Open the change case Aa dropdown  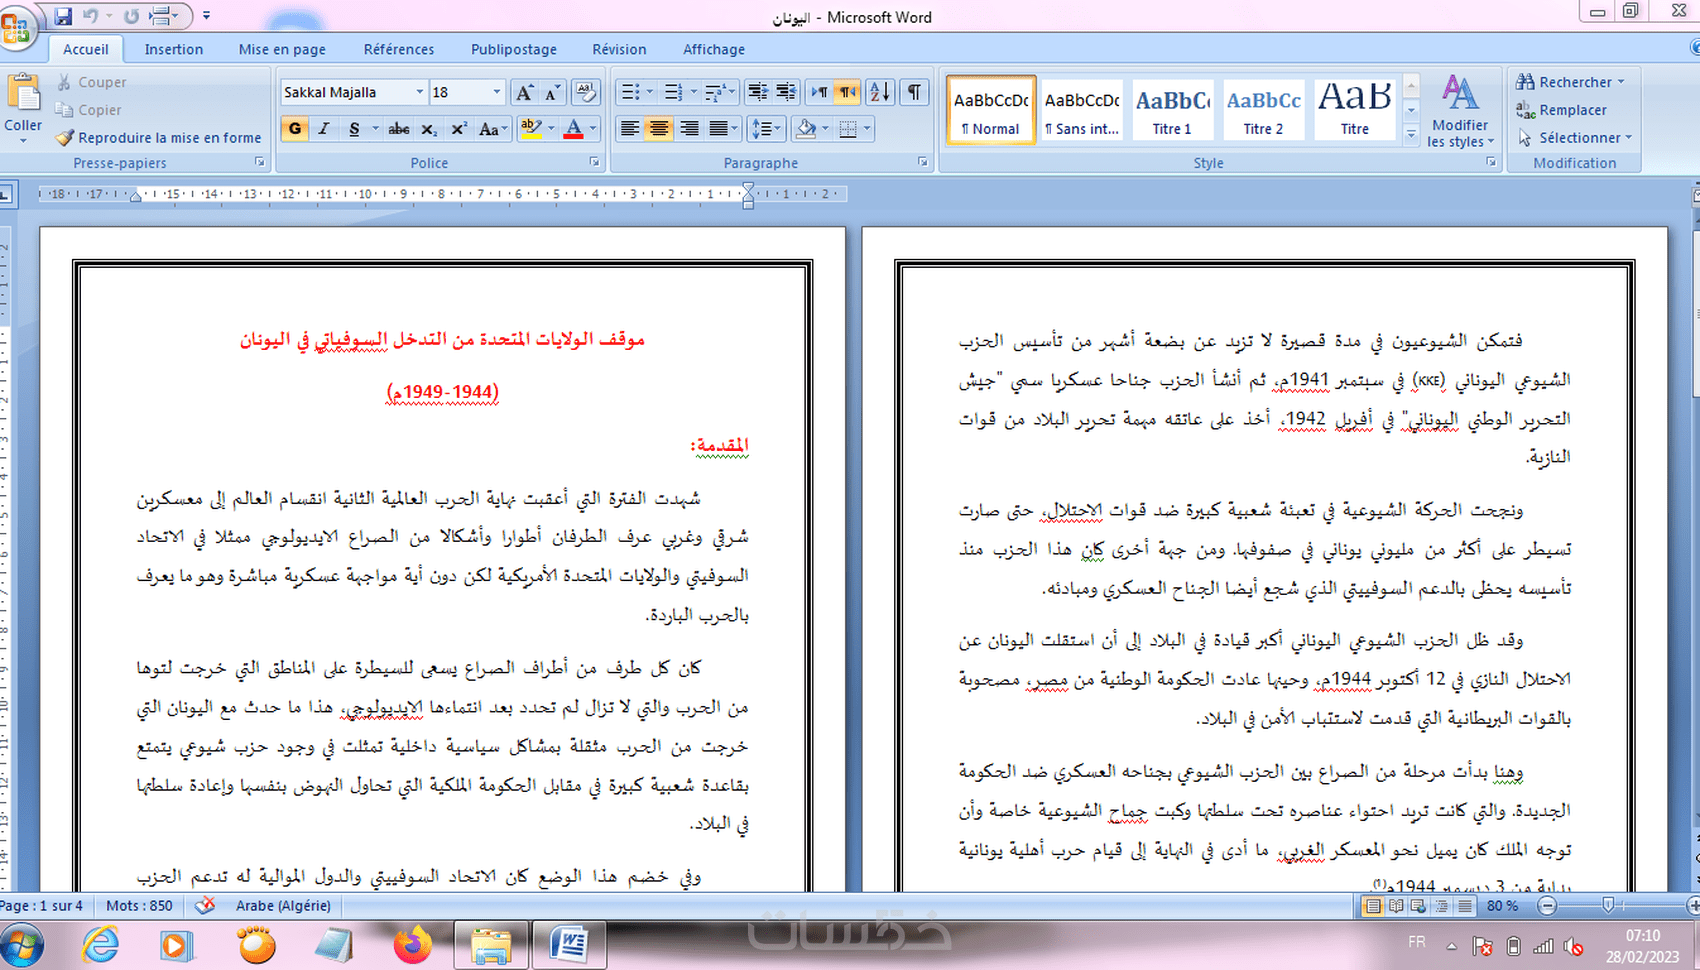[492, 129]
